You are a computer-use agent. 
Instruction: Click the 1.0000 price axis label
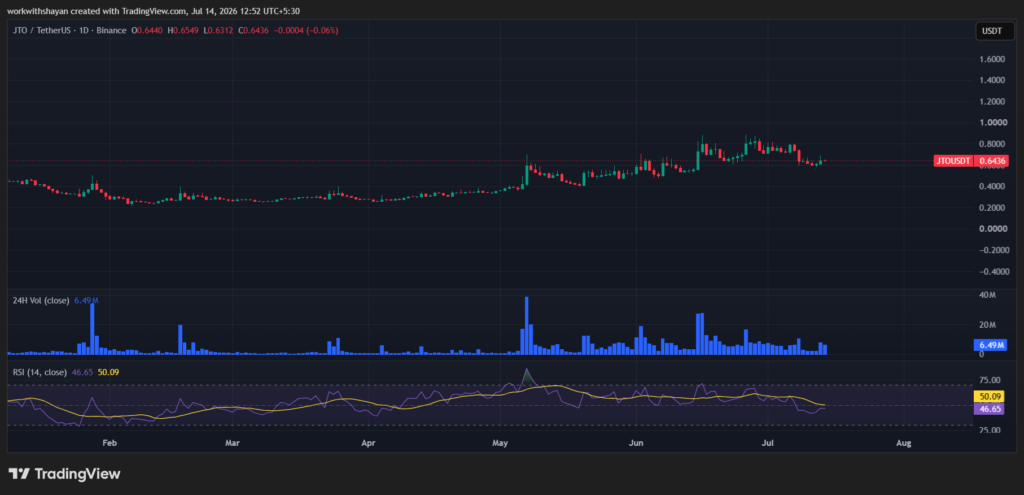pyautogui.click(x=991, y=123)
